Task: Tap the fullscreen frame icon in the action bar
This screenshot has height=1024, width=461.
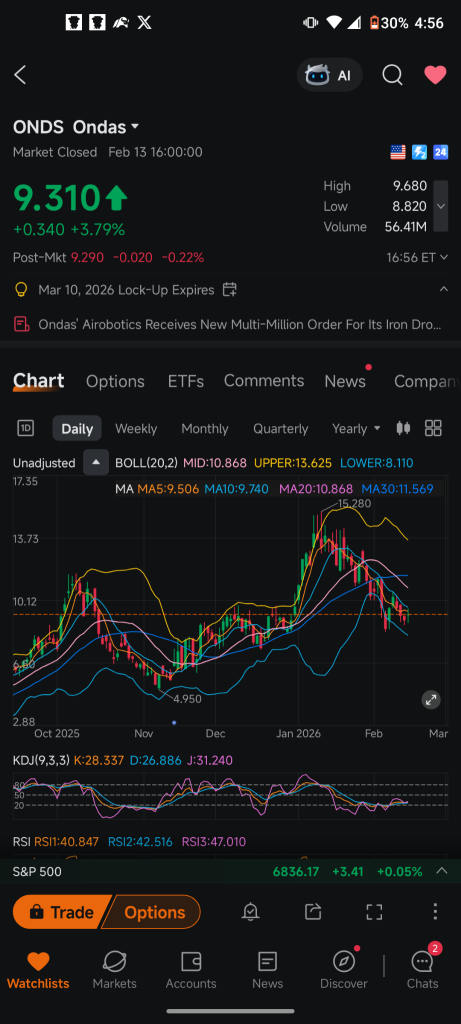Action: [374, 912]
